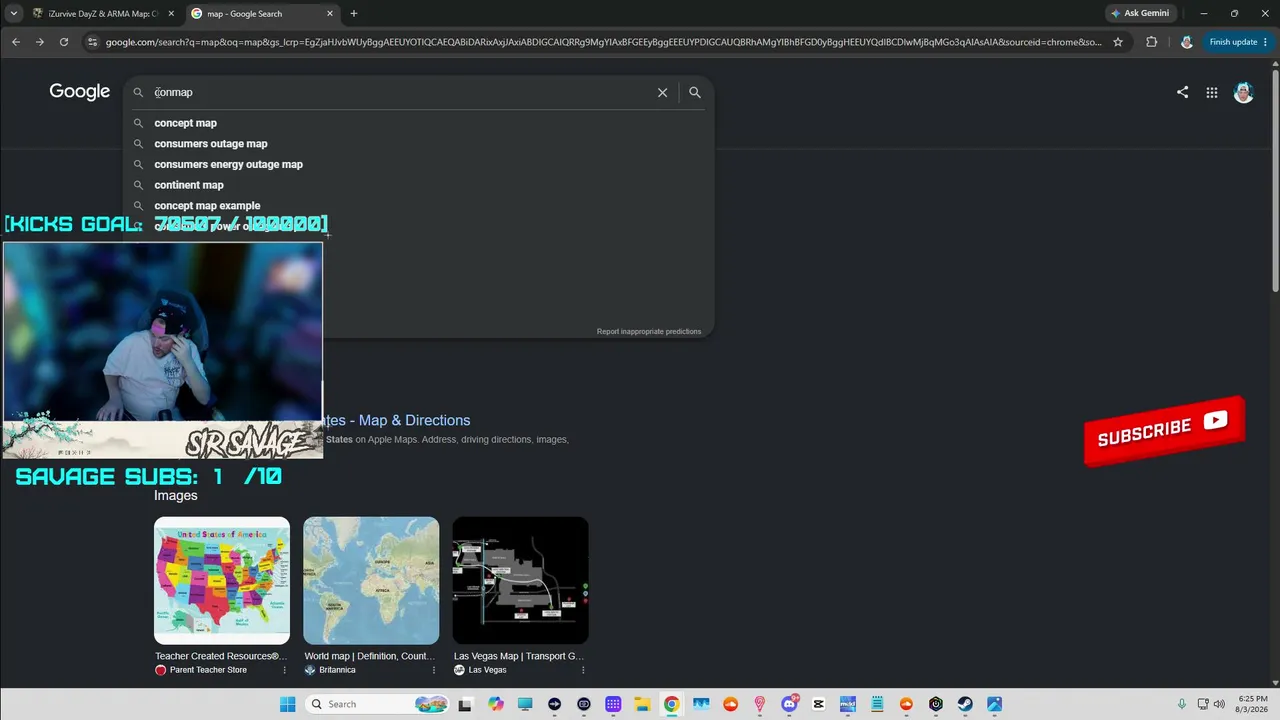Viewport: 1280px width, 720px height.
Task: Open the Chrome extensions puzzle menu
Action: [1152, 42]
